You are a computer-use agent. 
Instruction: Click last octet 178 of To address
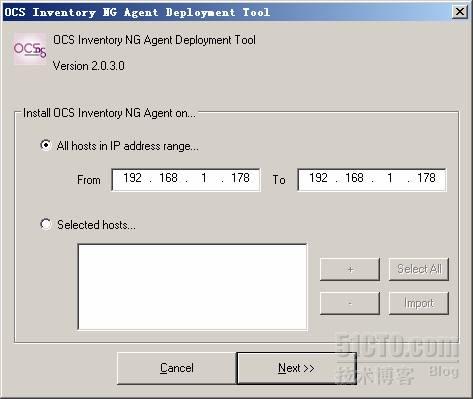coord(426,178)
